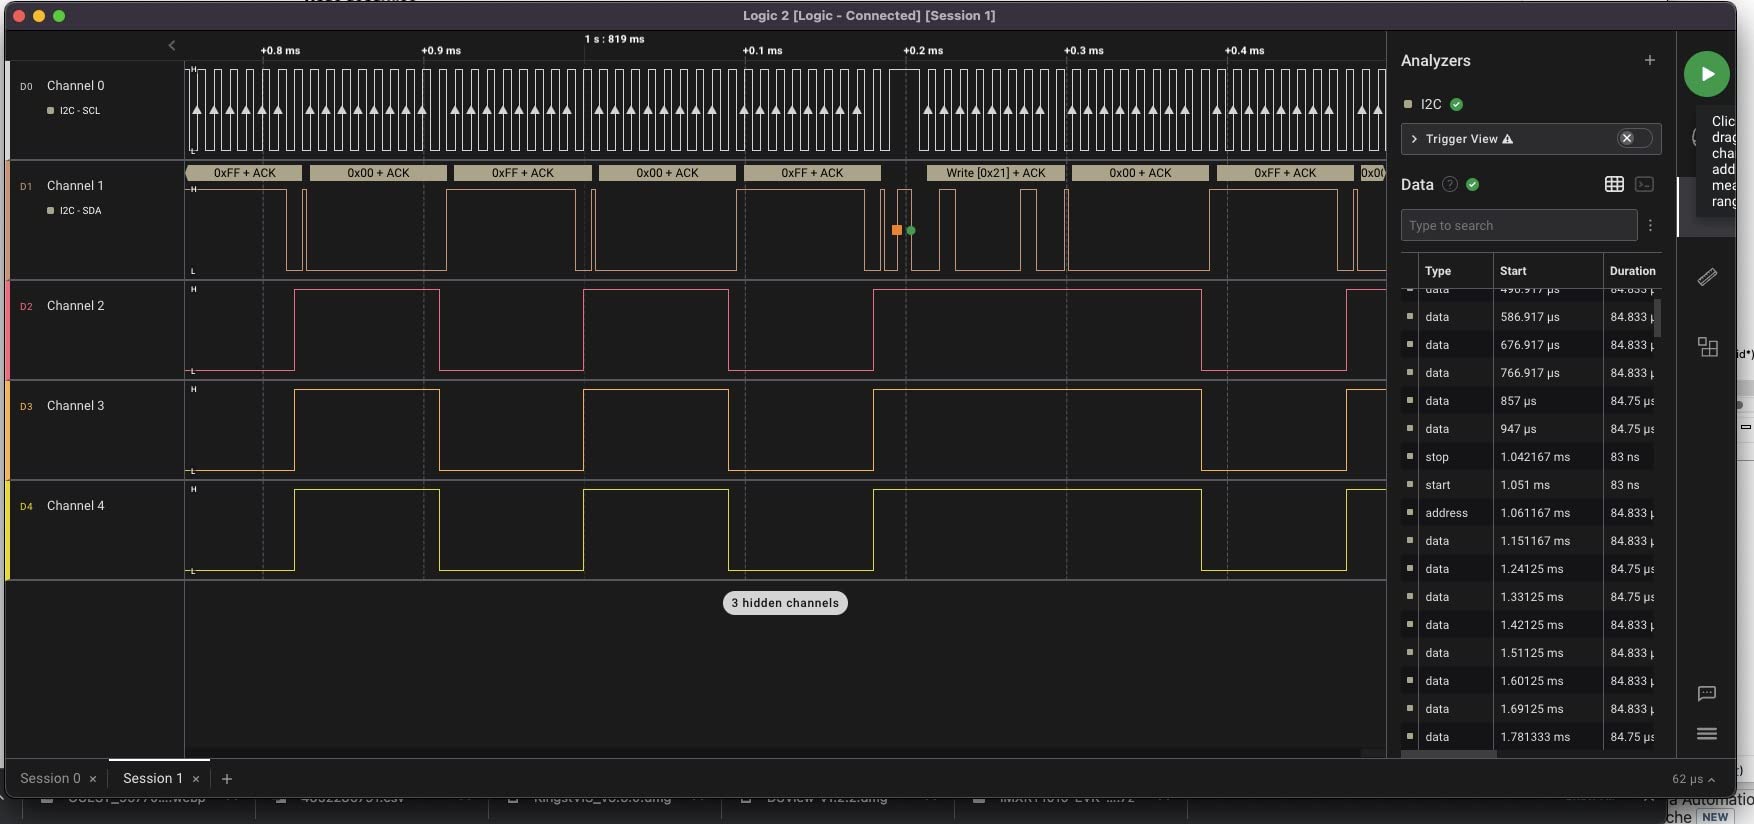Click the Data help question mark icon
Image resolution: width=1754 pixels, height=824 pixels.
pyautogui.click(x=1449, y=184)
